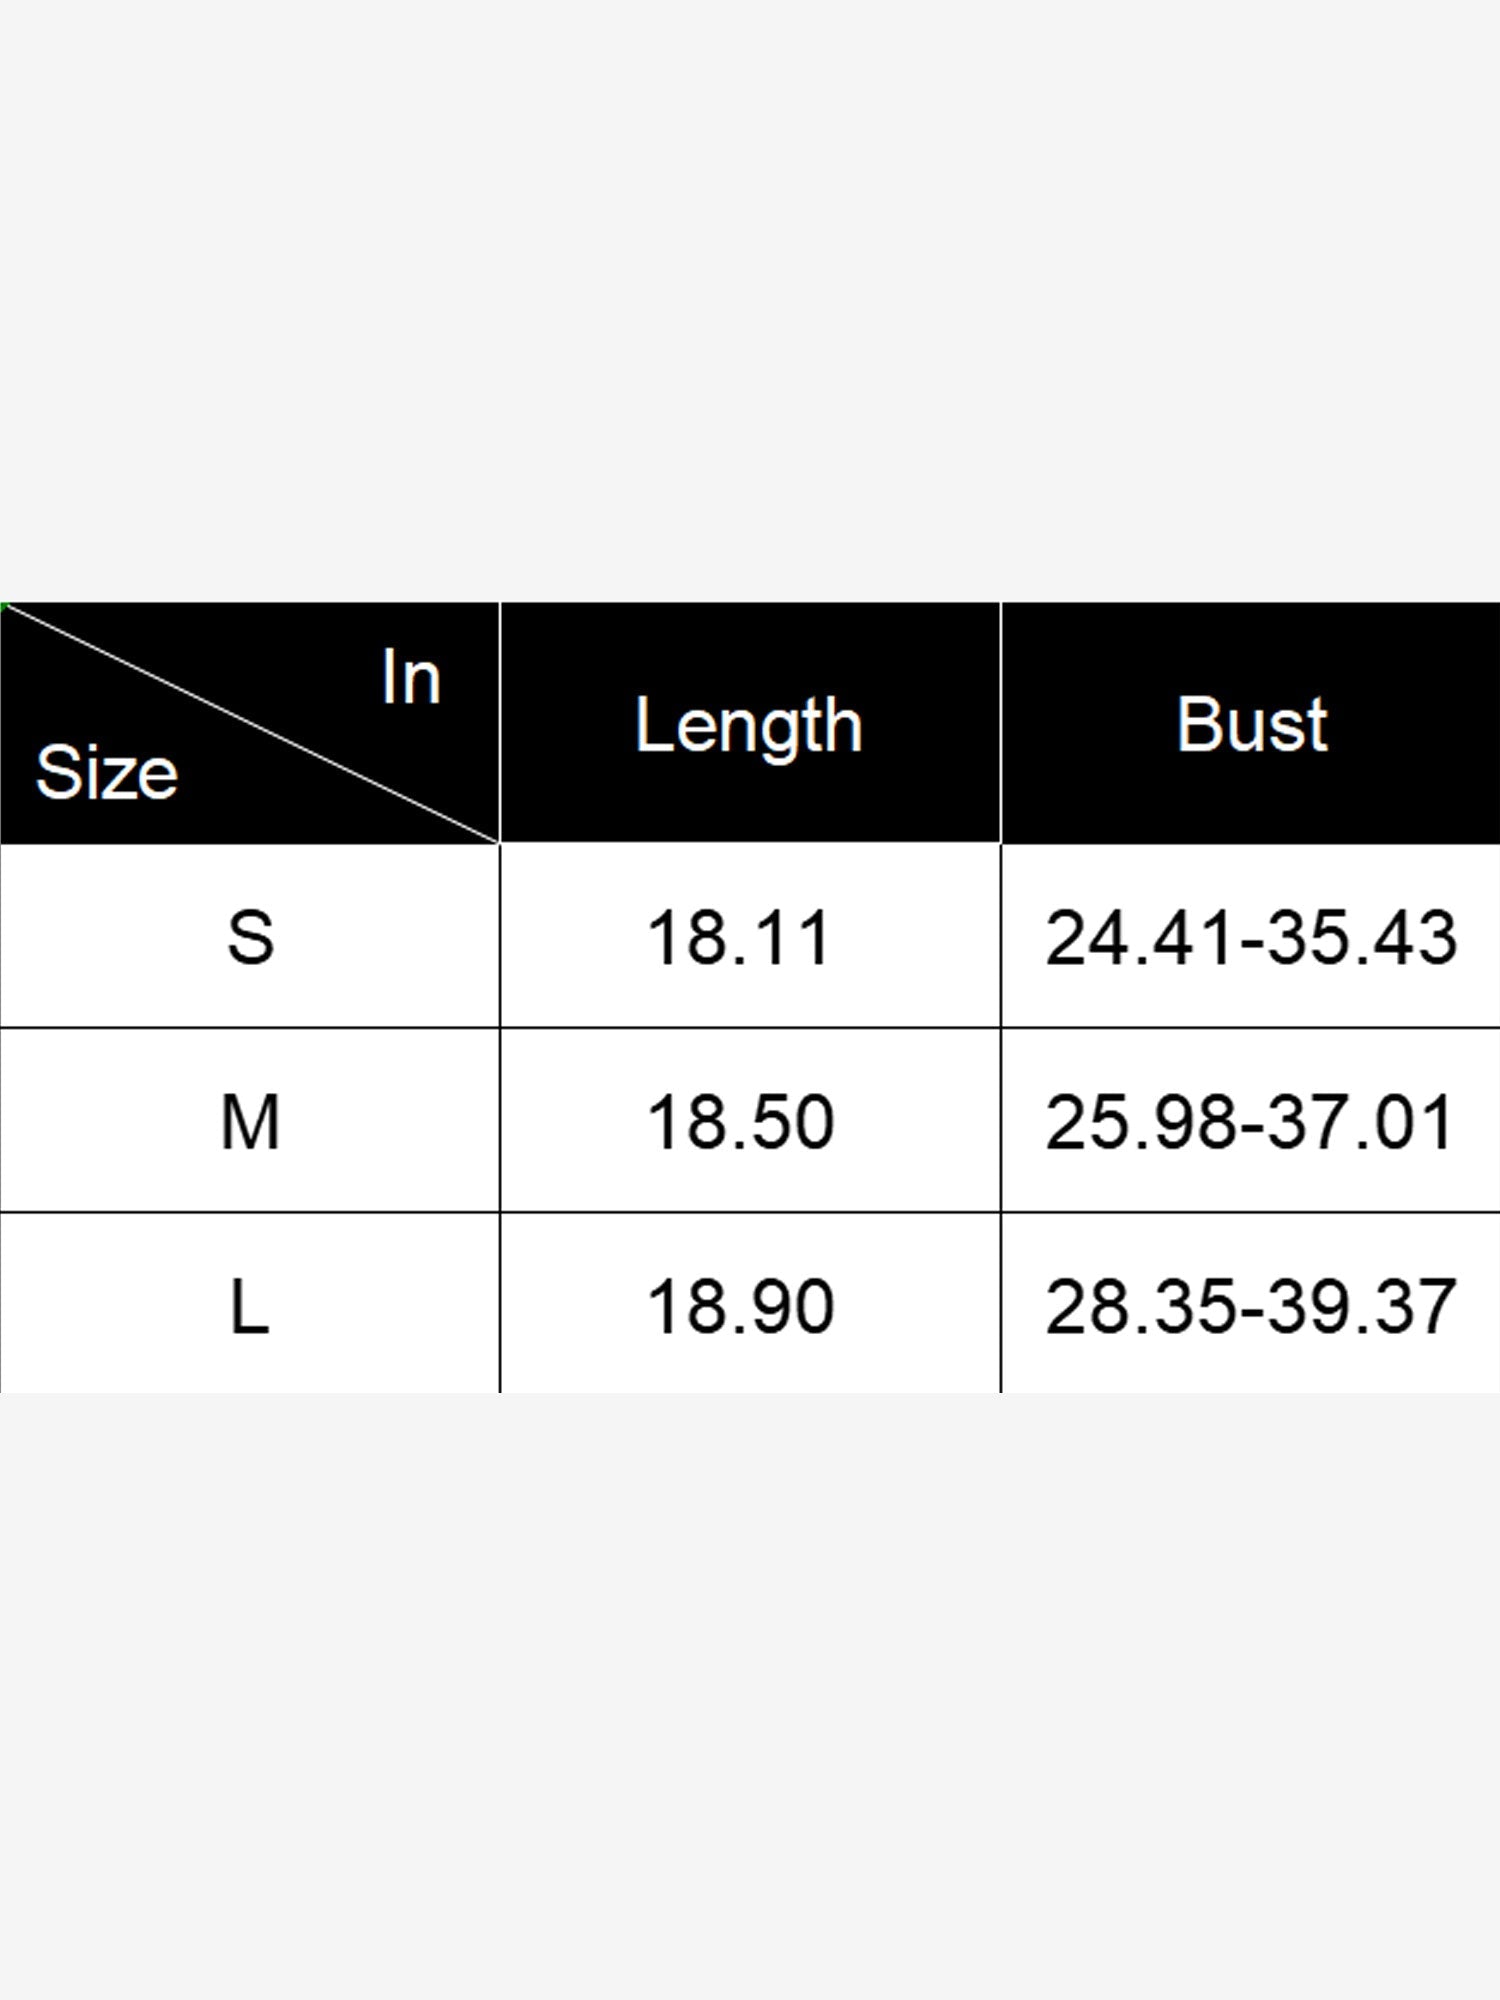Select the L size row label
1500x2000 pixels.
click(x=250, y=1307)
